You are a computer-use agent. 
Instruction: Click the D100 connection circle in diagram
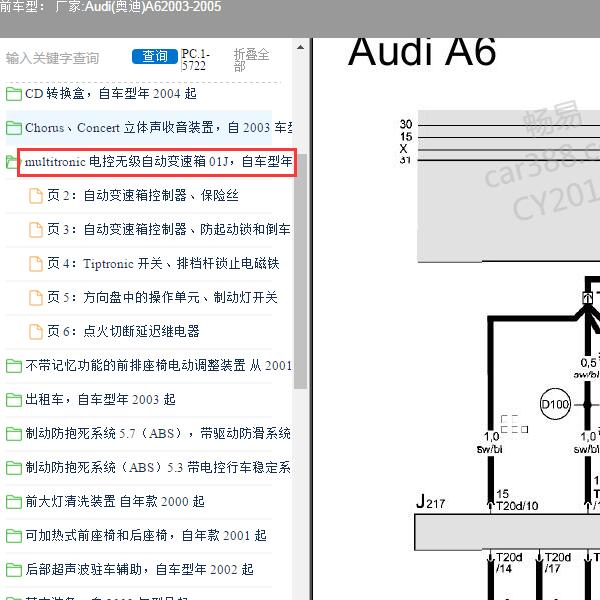pos(555,404)
